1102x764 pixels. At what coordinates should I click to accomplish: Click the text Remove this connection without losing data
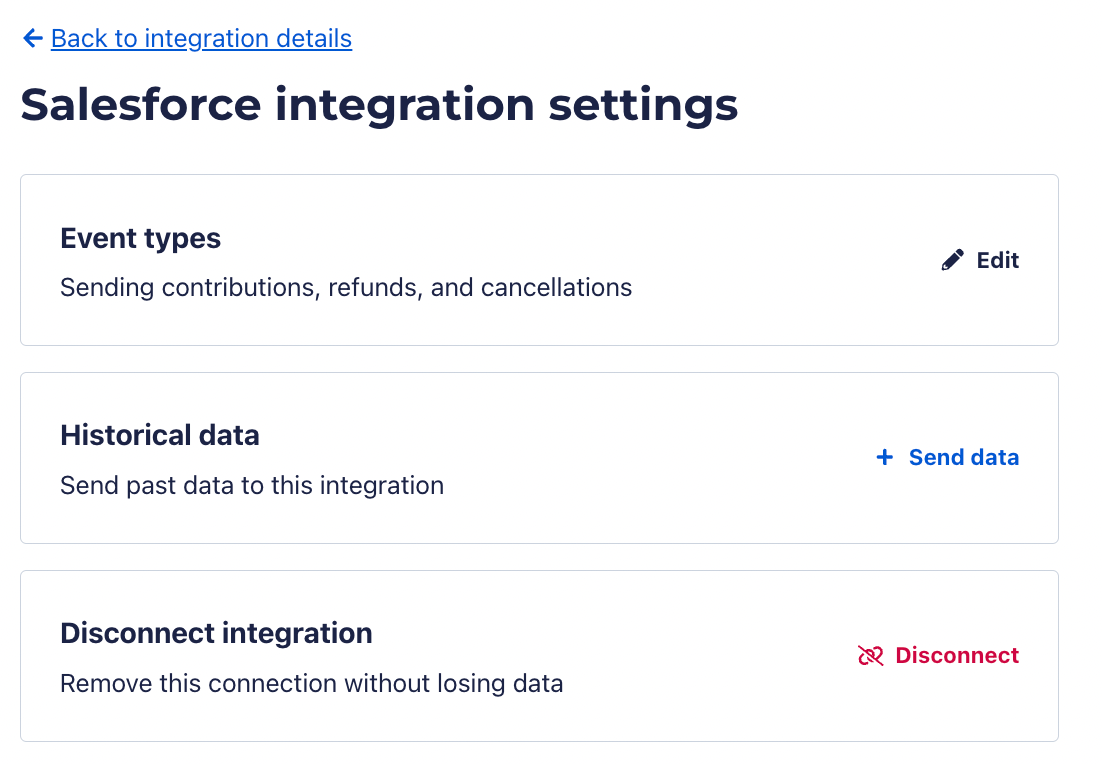(311, 684)
